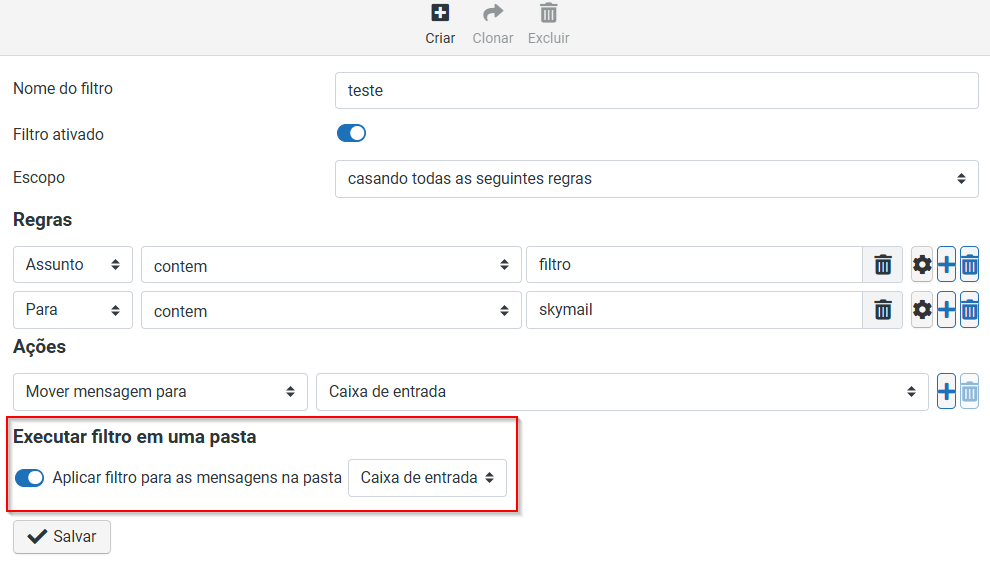Click the Clonar arrow icon
Image resolution: width=990 pixels, height=566 pixels.
click(493, 13)
